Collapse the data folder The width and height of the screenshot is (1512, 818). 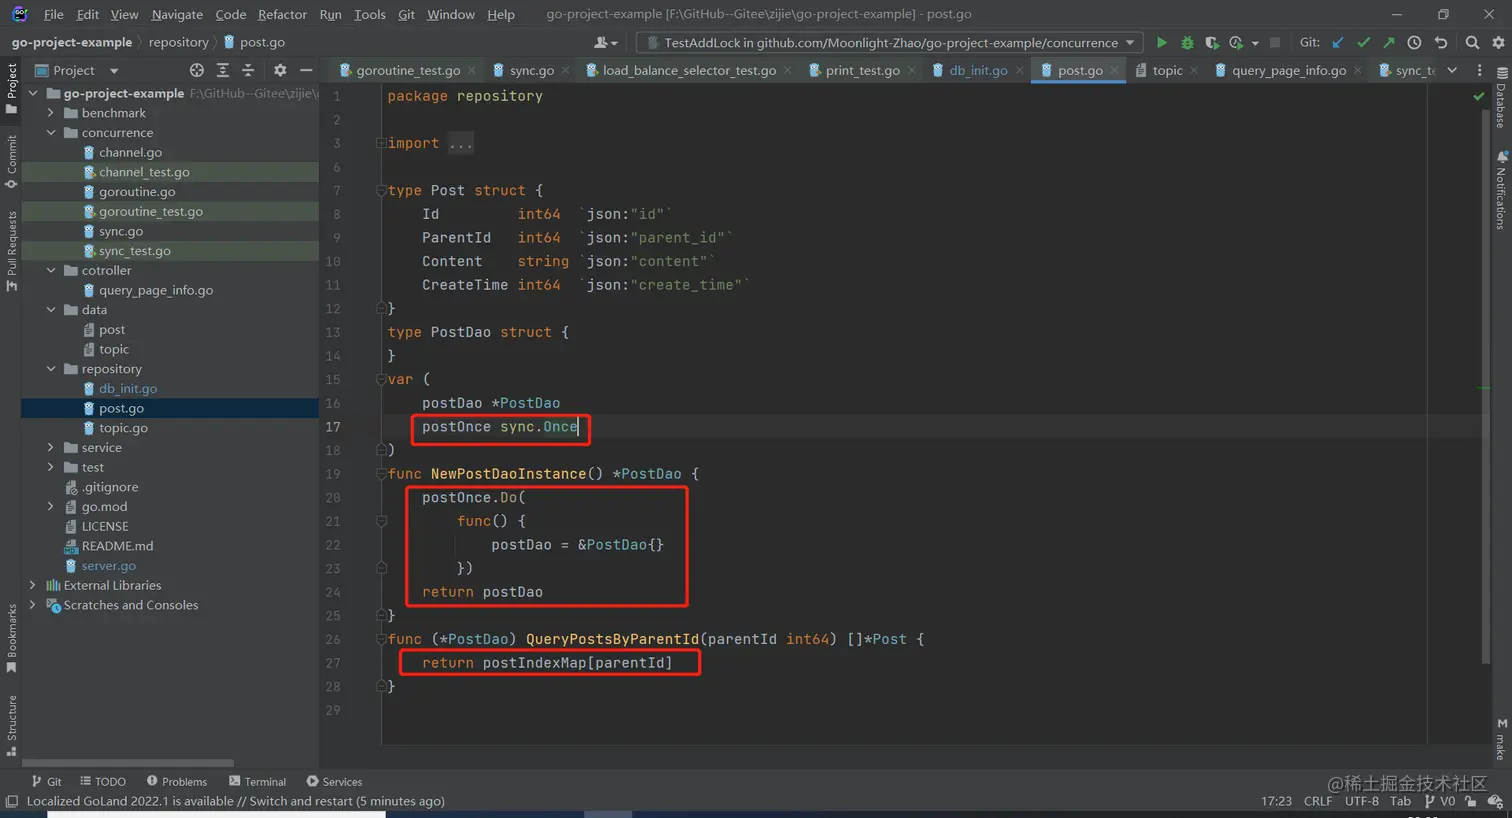[51, 310]
